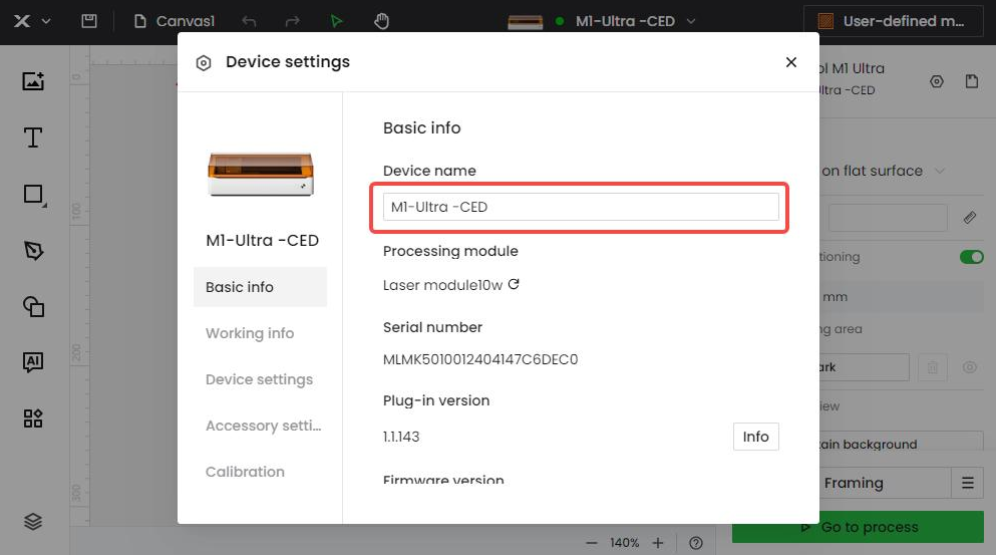996x555 pixels.
Task: Click the Info button for plug-in version
Action: click(x=756, y=437)
